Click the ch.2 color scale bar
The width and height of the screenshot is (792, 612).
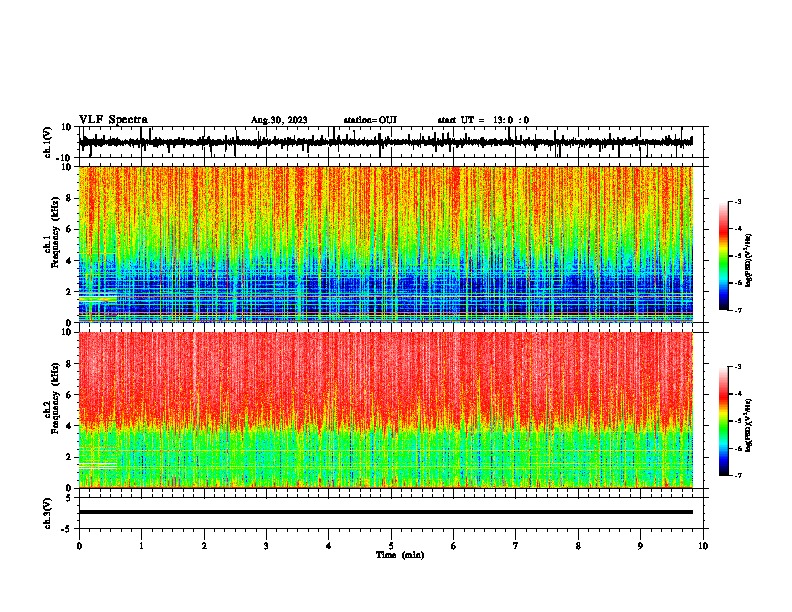(724, 421)
